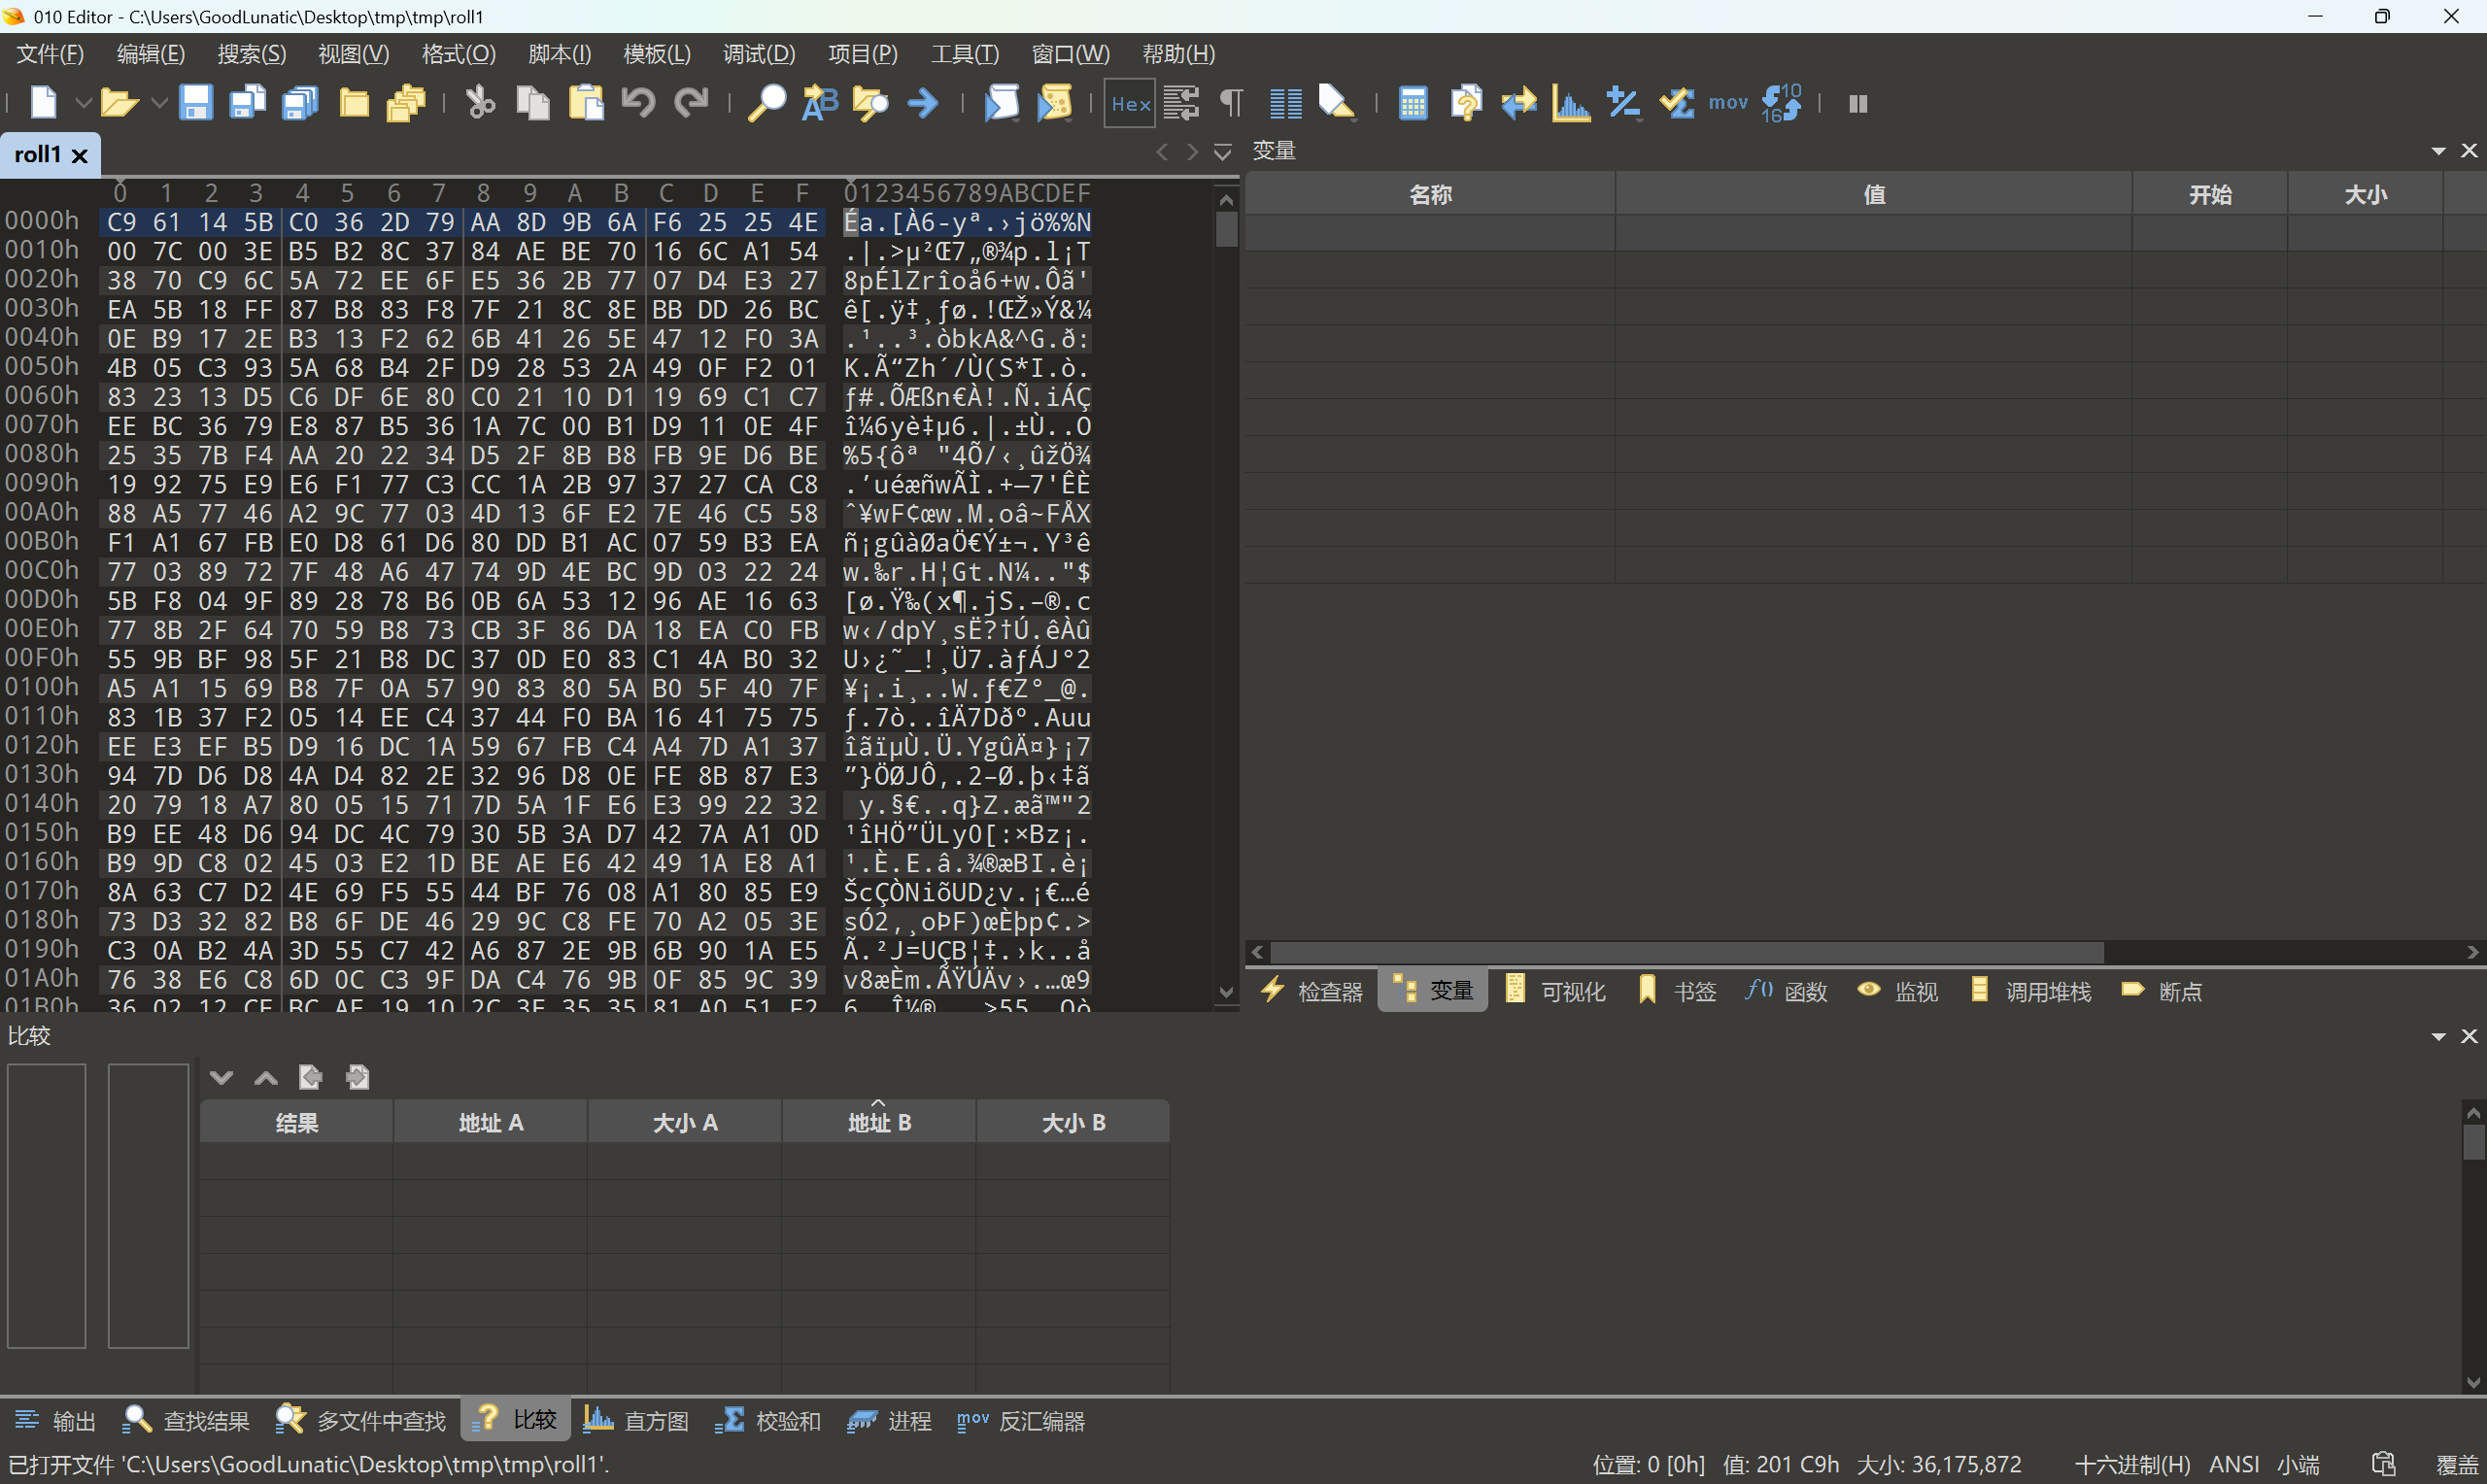Switch to the 断点 tab

(x=2162, y=991)
